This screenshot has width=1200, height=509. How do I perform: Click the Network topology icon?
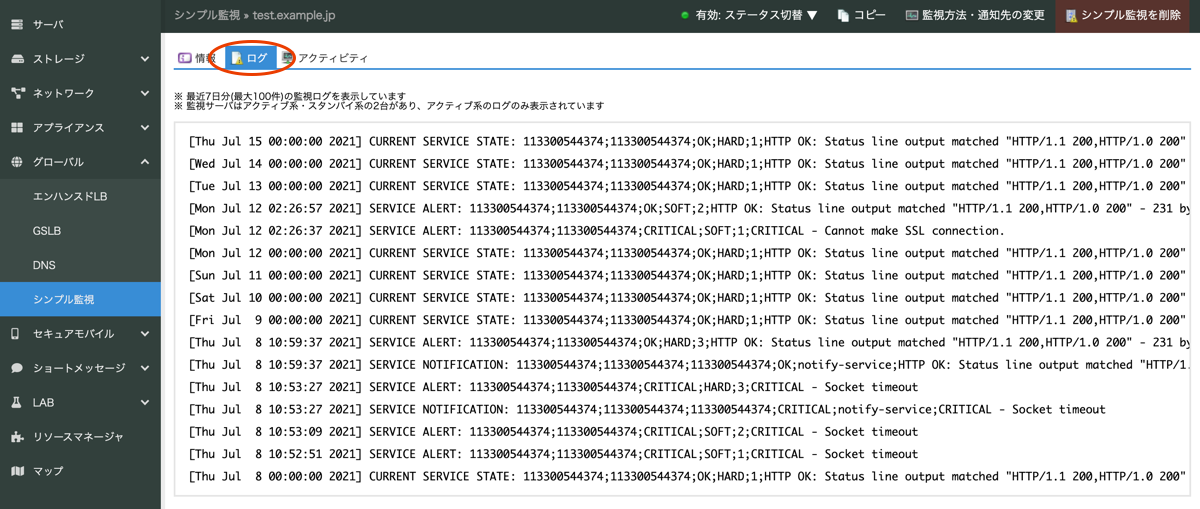pos(17,93)
